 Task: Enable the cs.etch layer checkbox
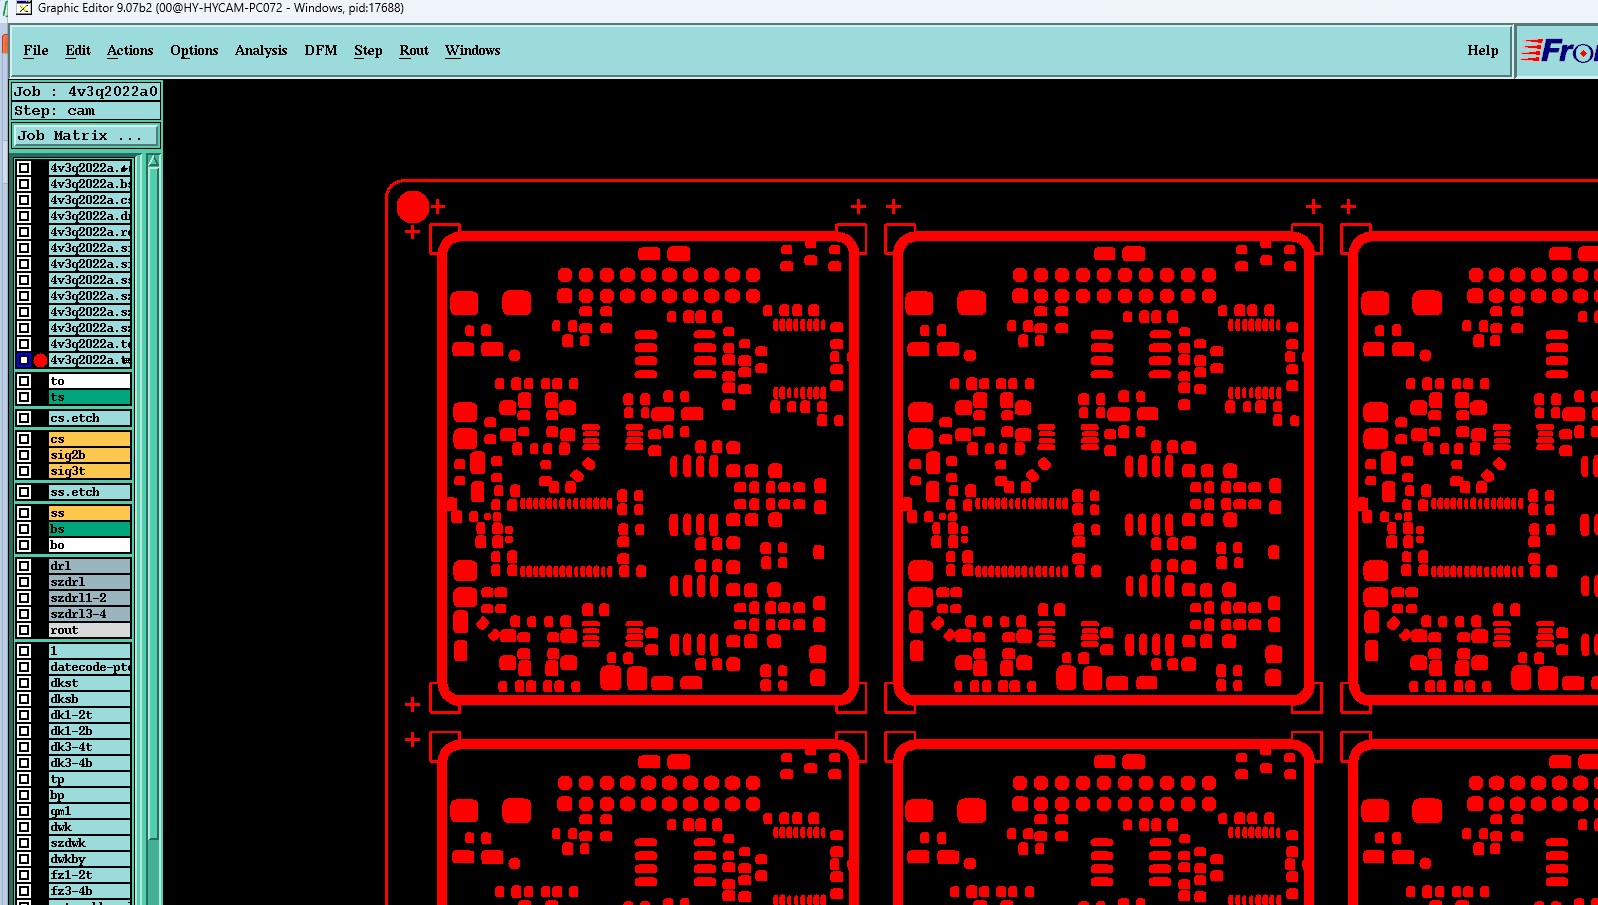pyautogui.click(x=24, y=418)
